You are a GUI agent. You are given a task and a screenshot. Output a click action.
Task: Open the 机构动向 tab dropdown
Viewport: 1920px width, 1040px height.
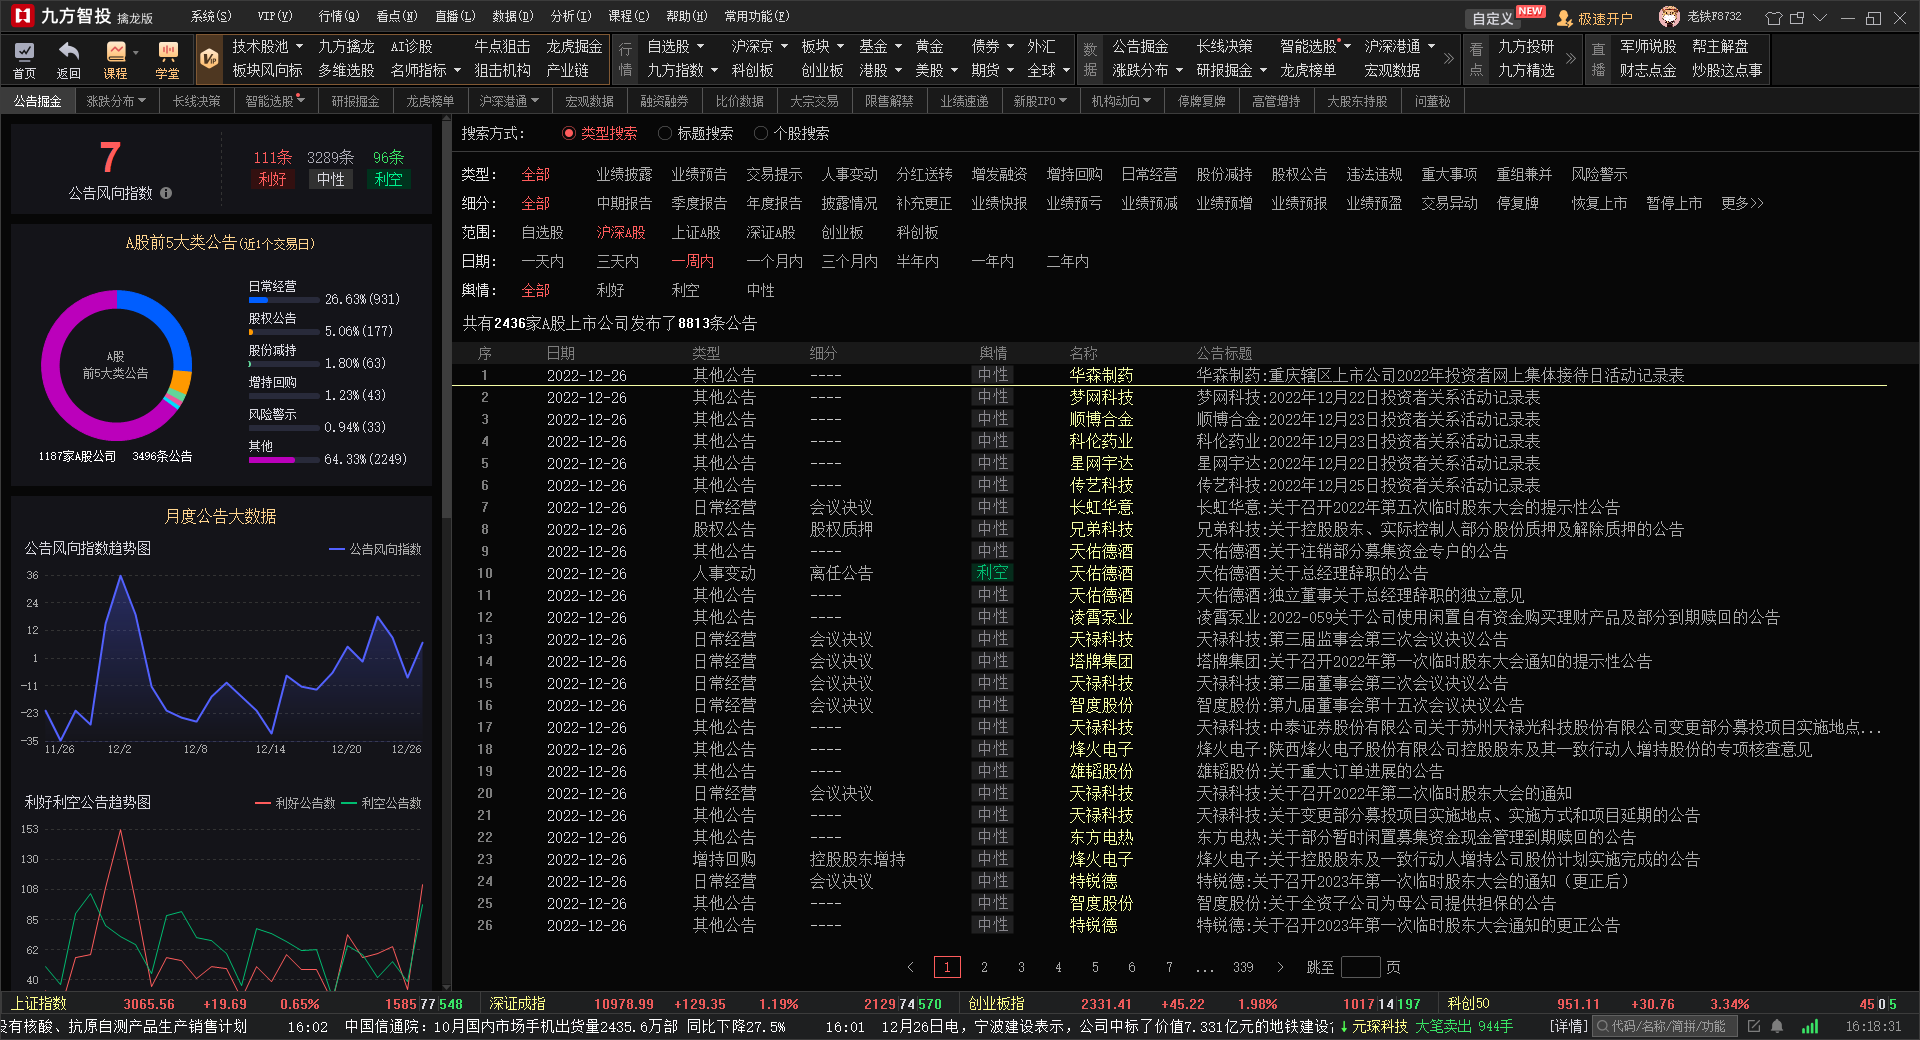pos(1121,101)
